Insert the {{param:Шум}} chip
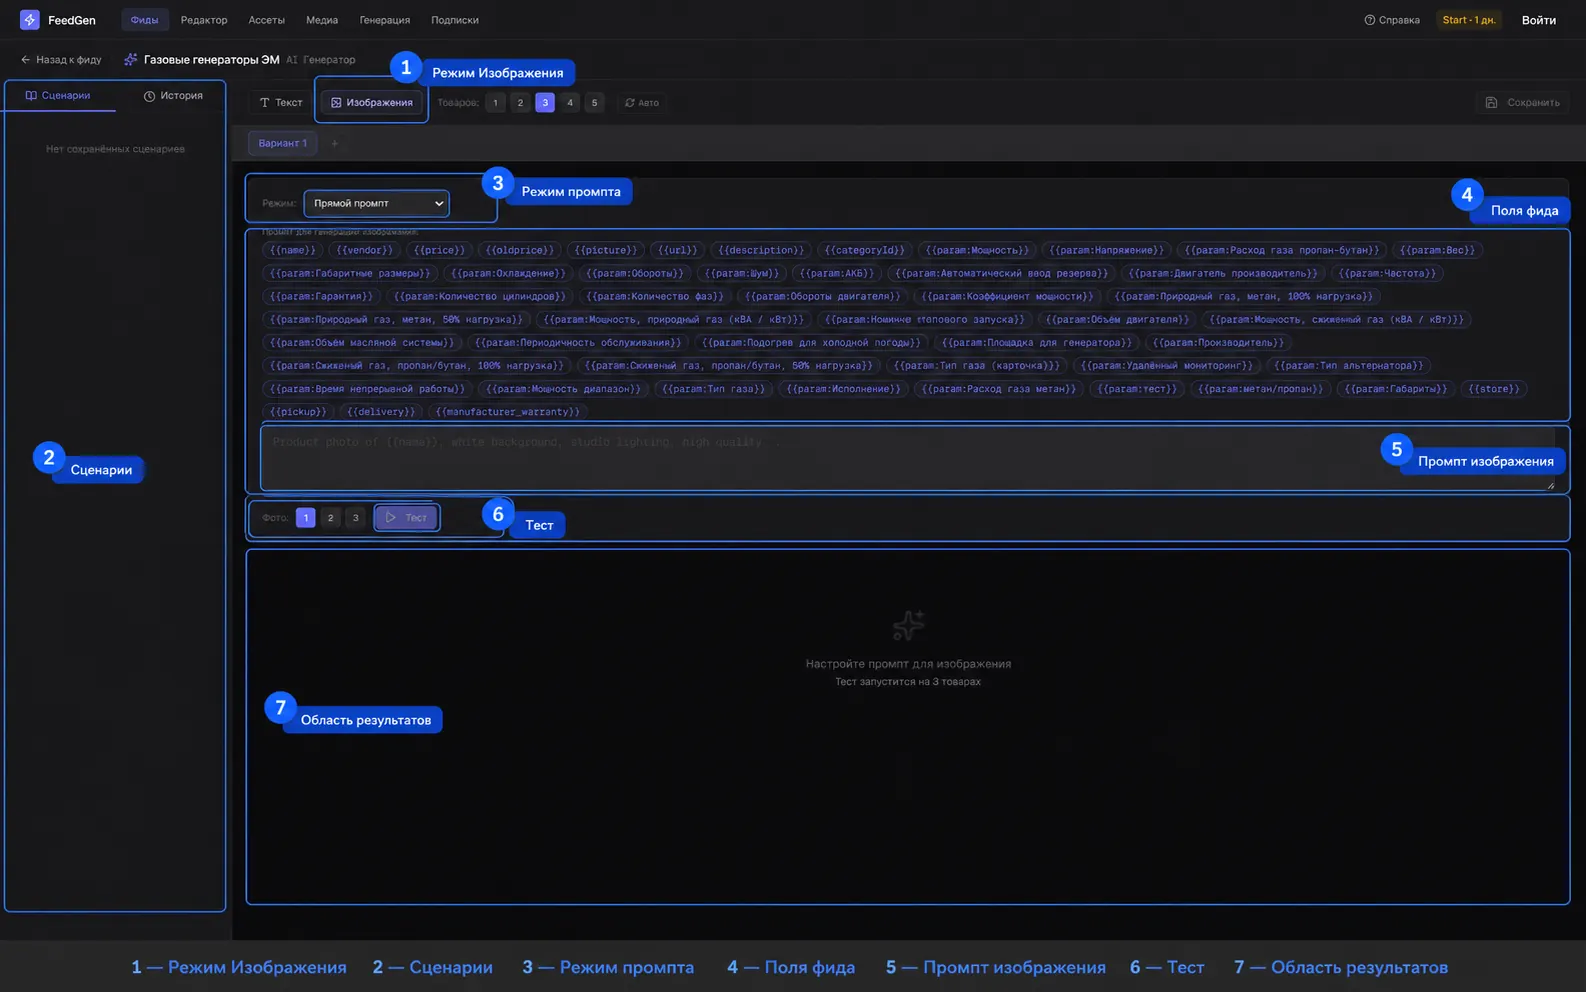 (741, 273)
